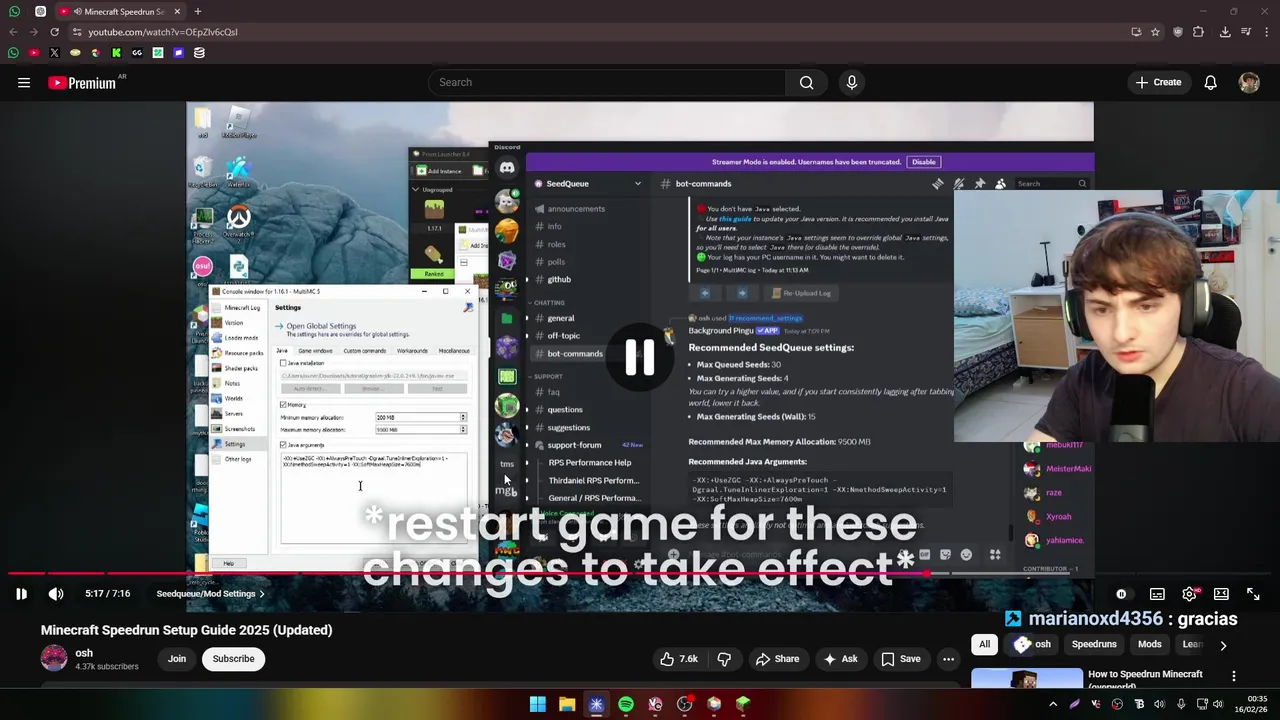The width and height of the screenshot is (1280, 720).
Task: Focus the YouTube search field
Action: (605, 82)
